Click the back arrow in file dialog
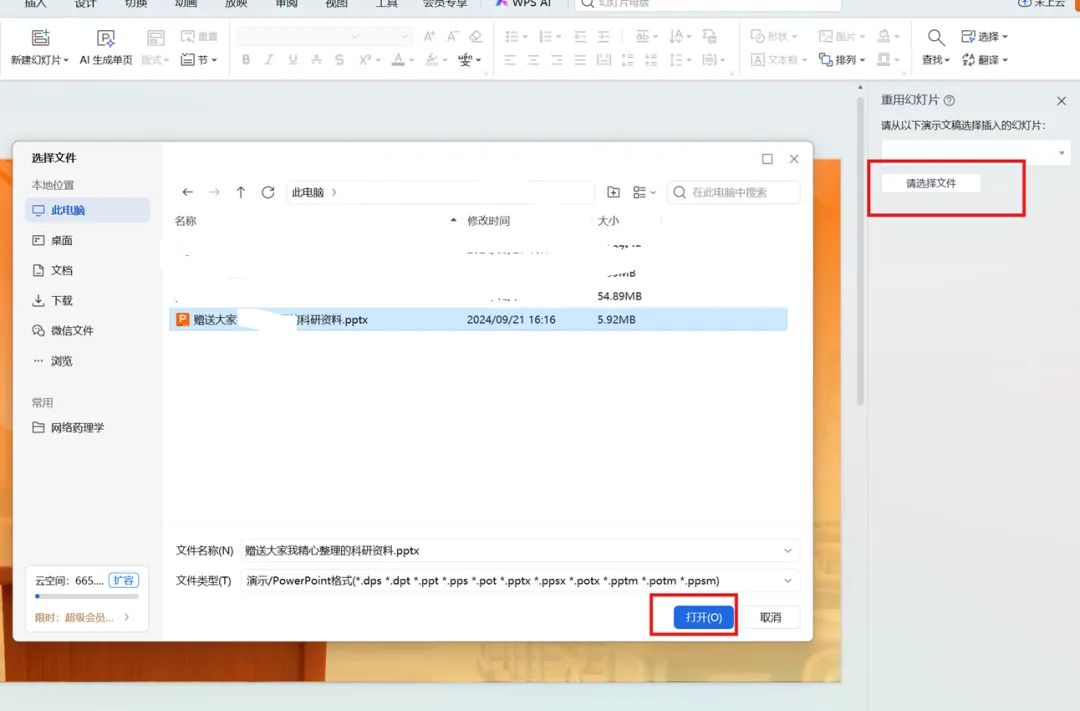 187,192
